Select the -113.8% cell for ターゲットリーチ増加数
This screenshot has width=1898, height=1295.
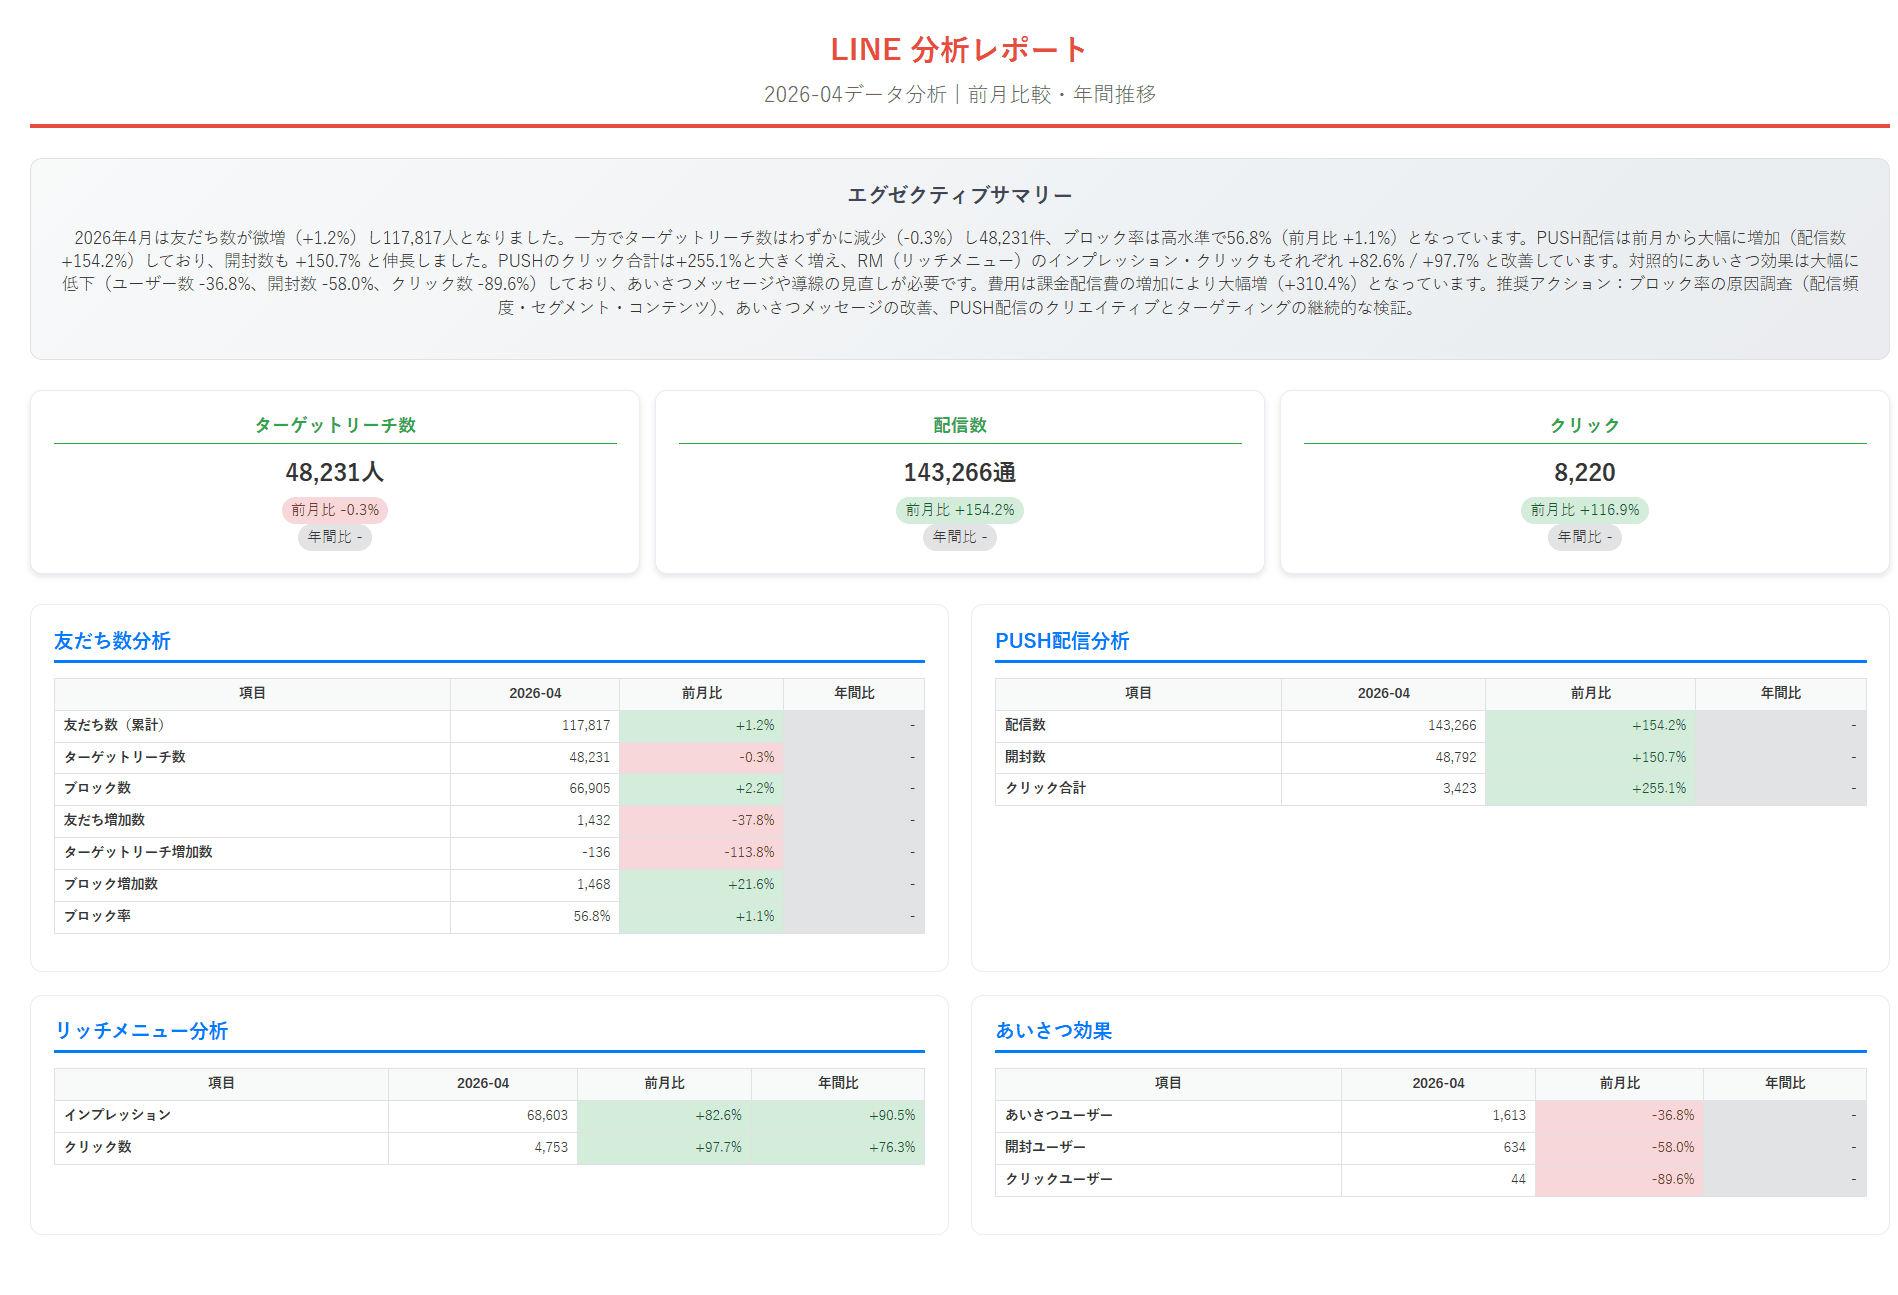(x=701, y=853)
